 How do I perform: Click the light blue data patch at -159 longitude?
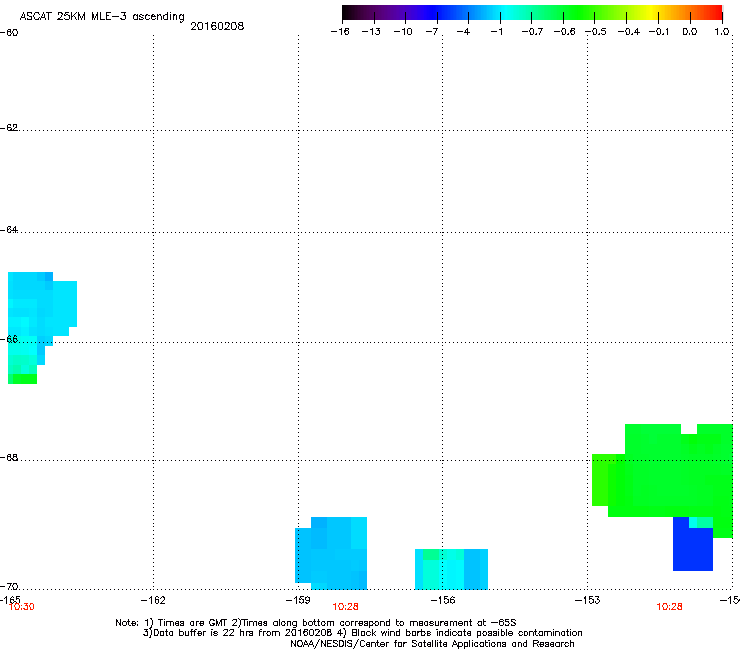(x=331, y=553)
